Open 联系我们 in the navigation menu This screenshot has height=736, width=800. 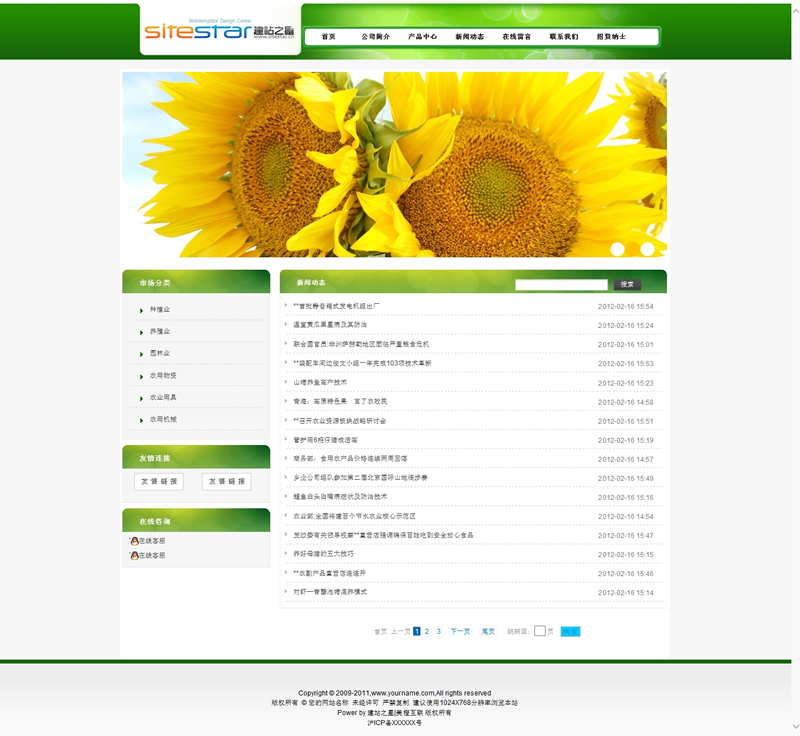[x=563, y=37]
